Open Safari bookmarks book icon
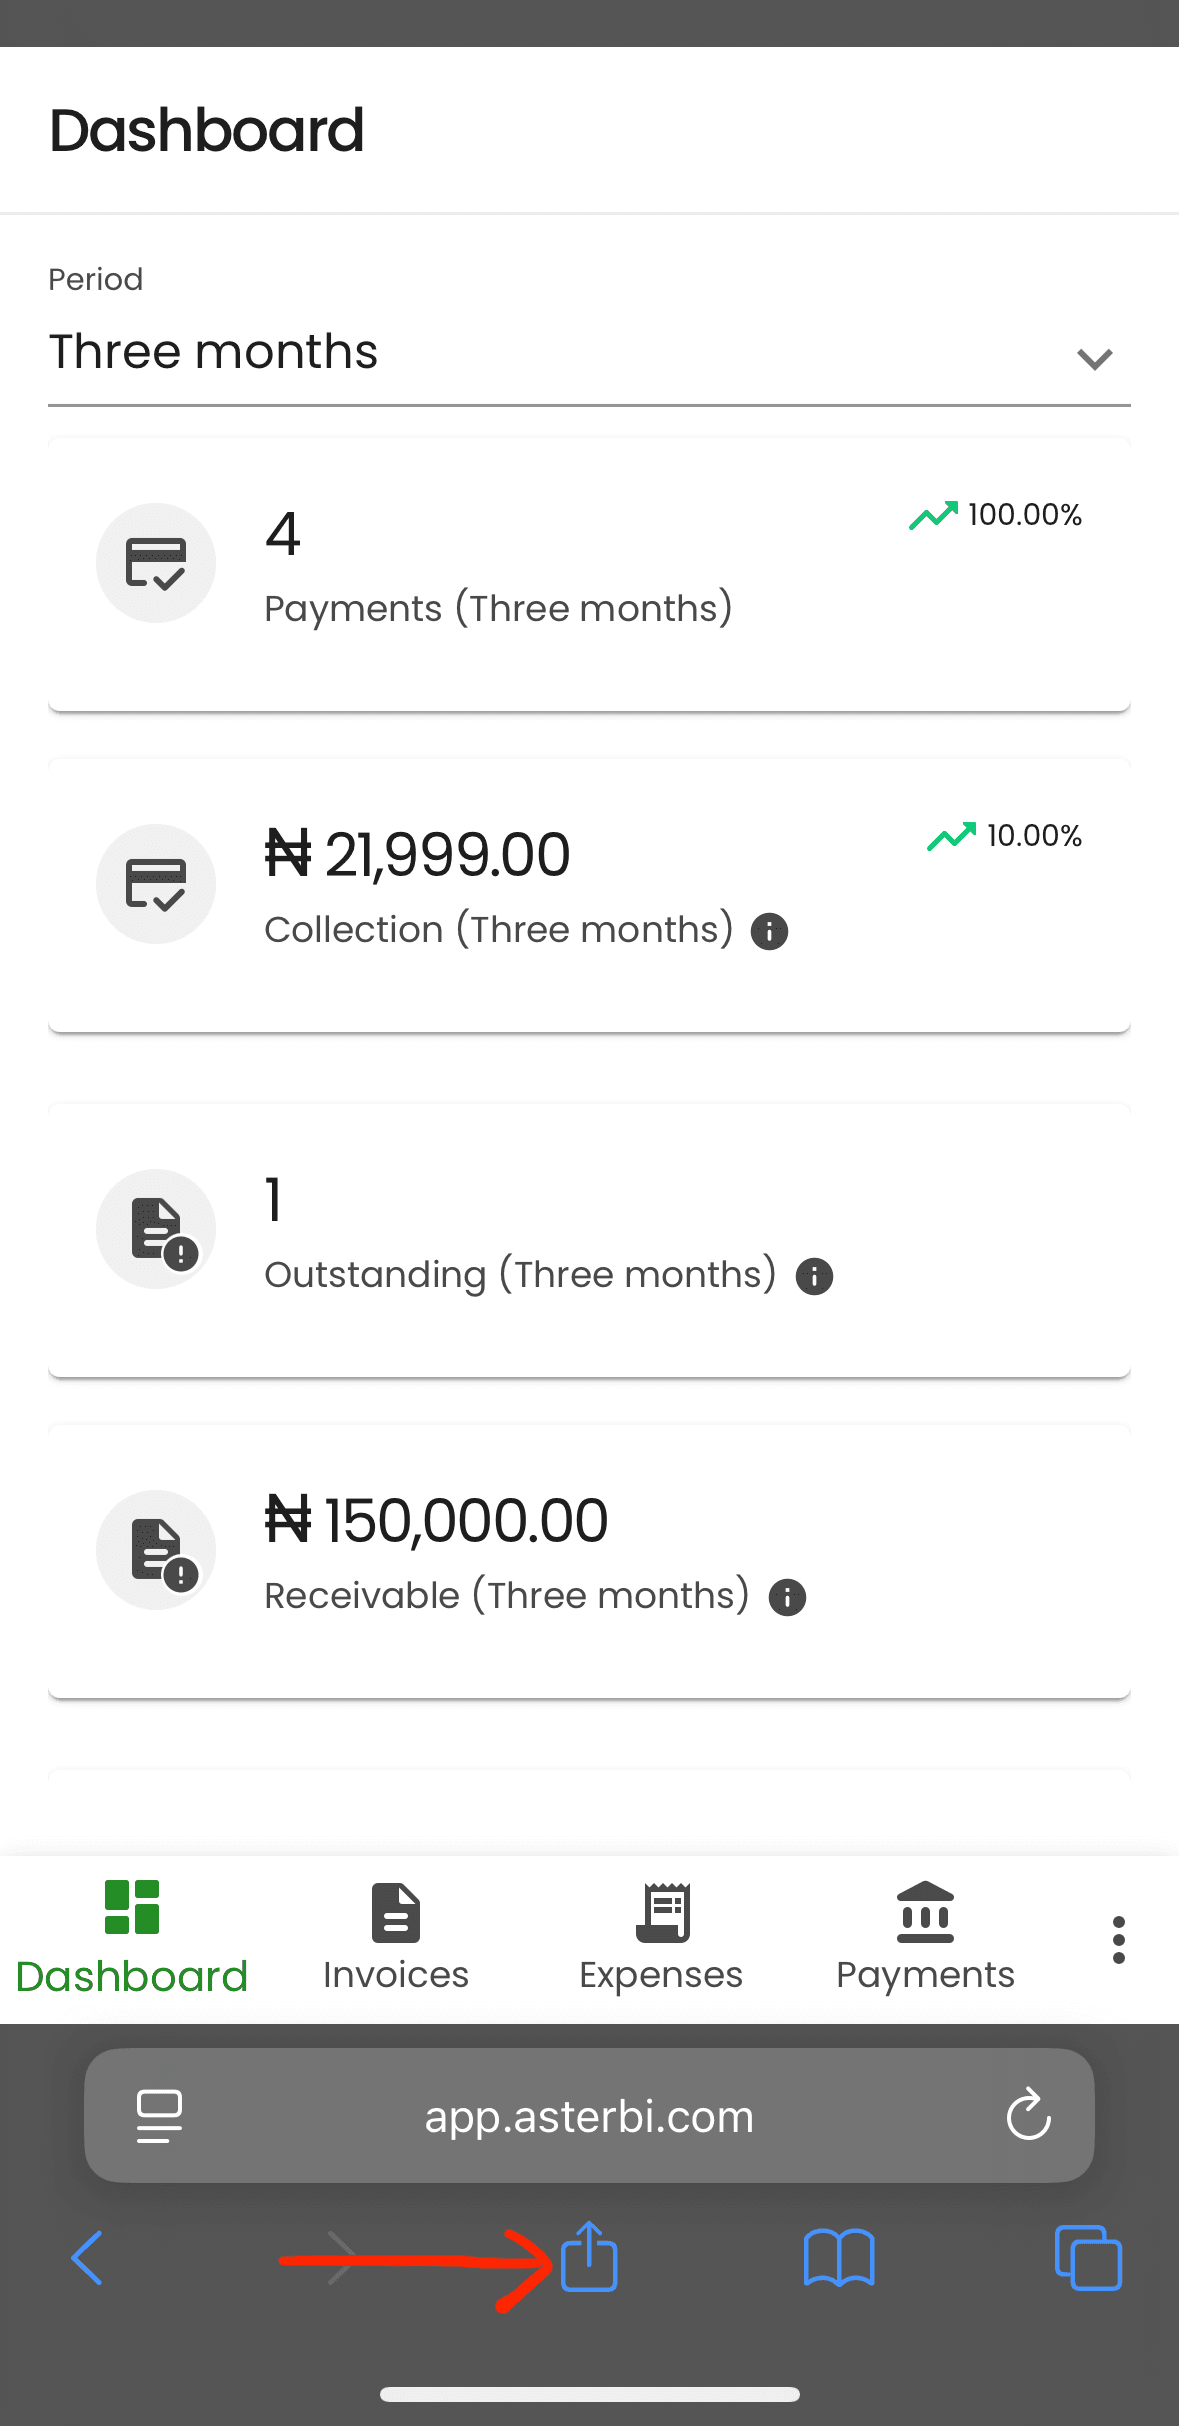Screen dimensions: 1179x2426 [839, 2258]
